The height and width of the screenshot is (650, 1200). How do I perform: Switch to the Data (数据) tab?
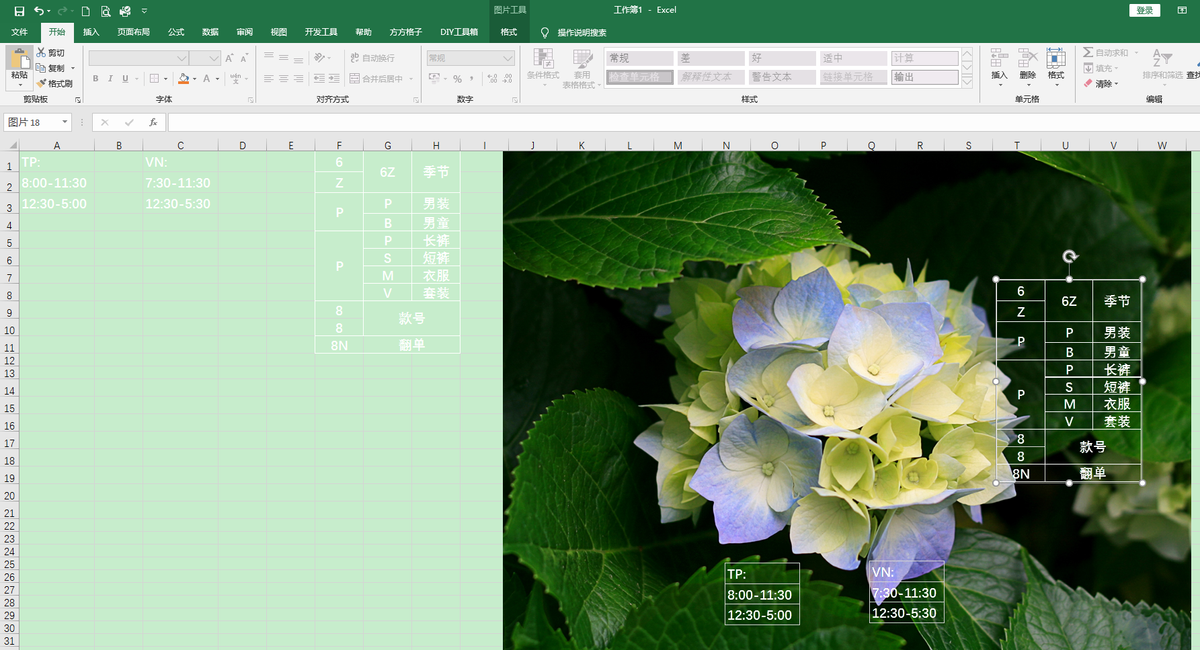210,32
